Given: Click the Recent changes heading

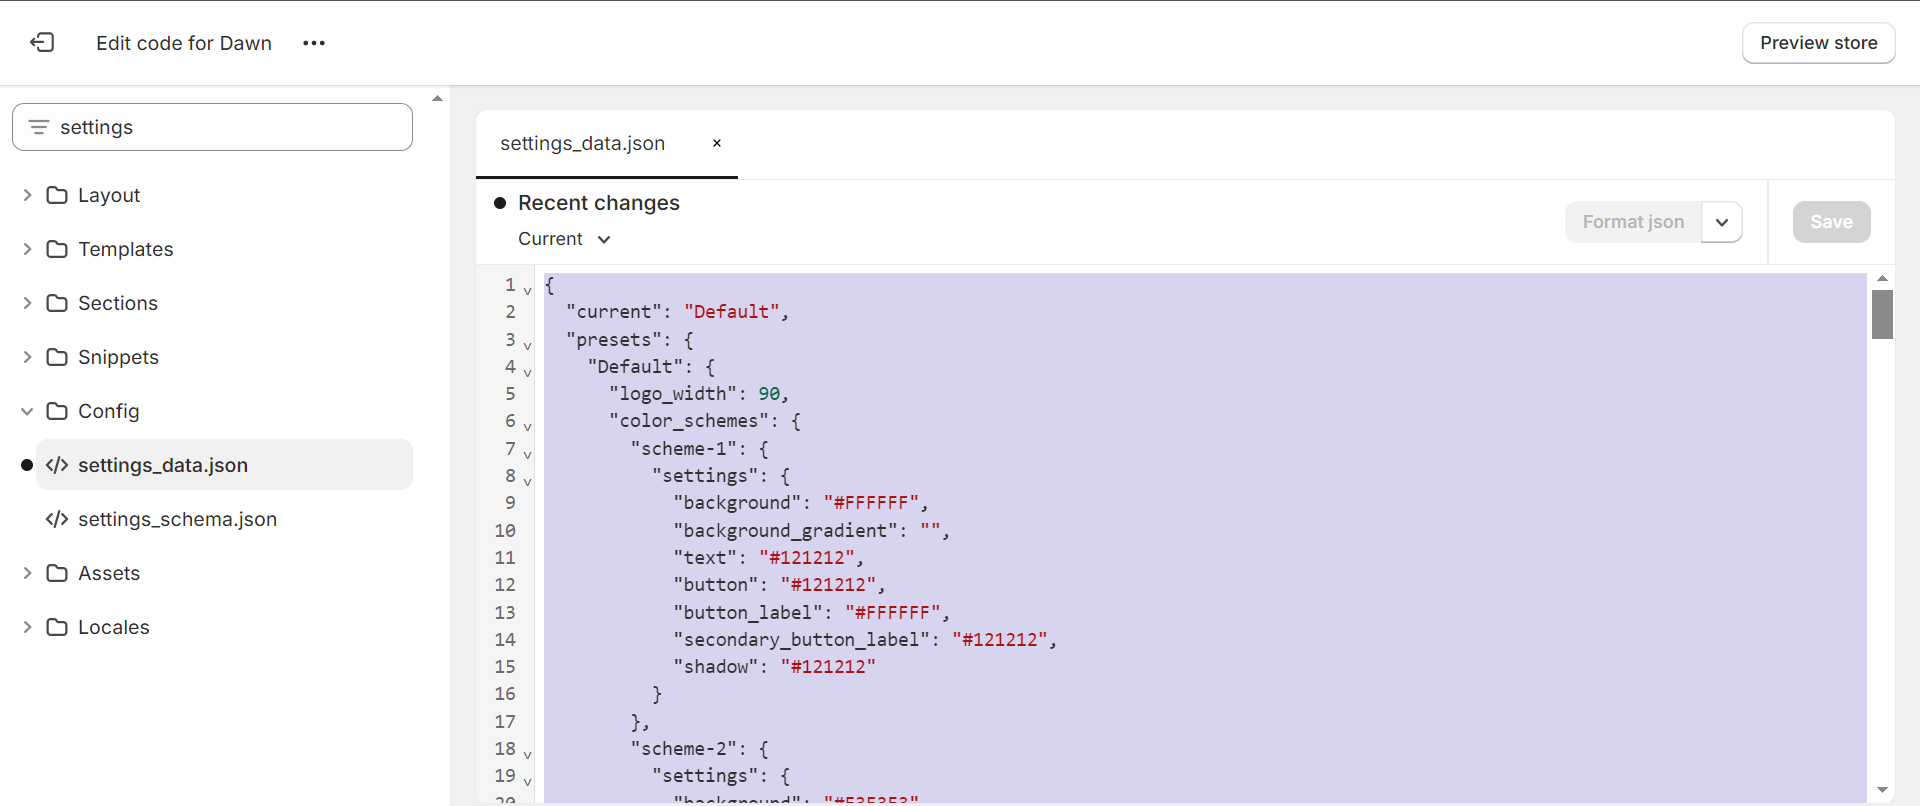Looking at the screenshot, I should (599, 203).
